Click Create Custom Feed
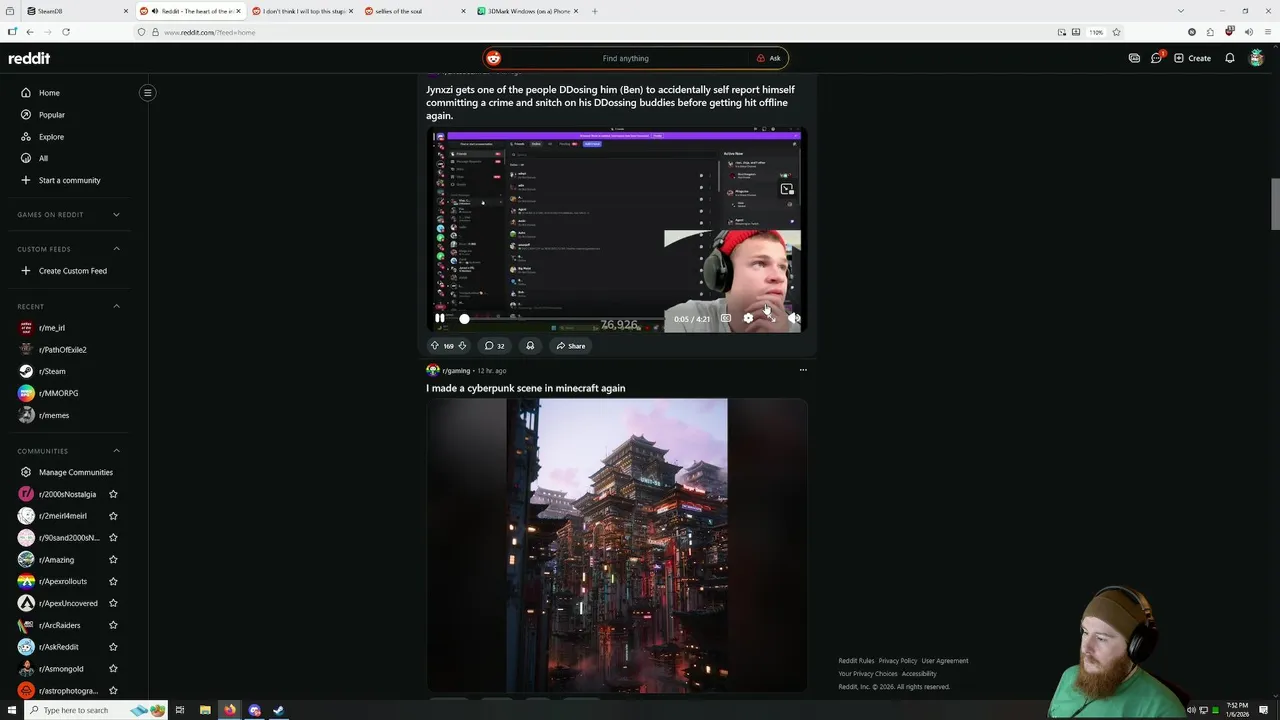 click(72, 271)
